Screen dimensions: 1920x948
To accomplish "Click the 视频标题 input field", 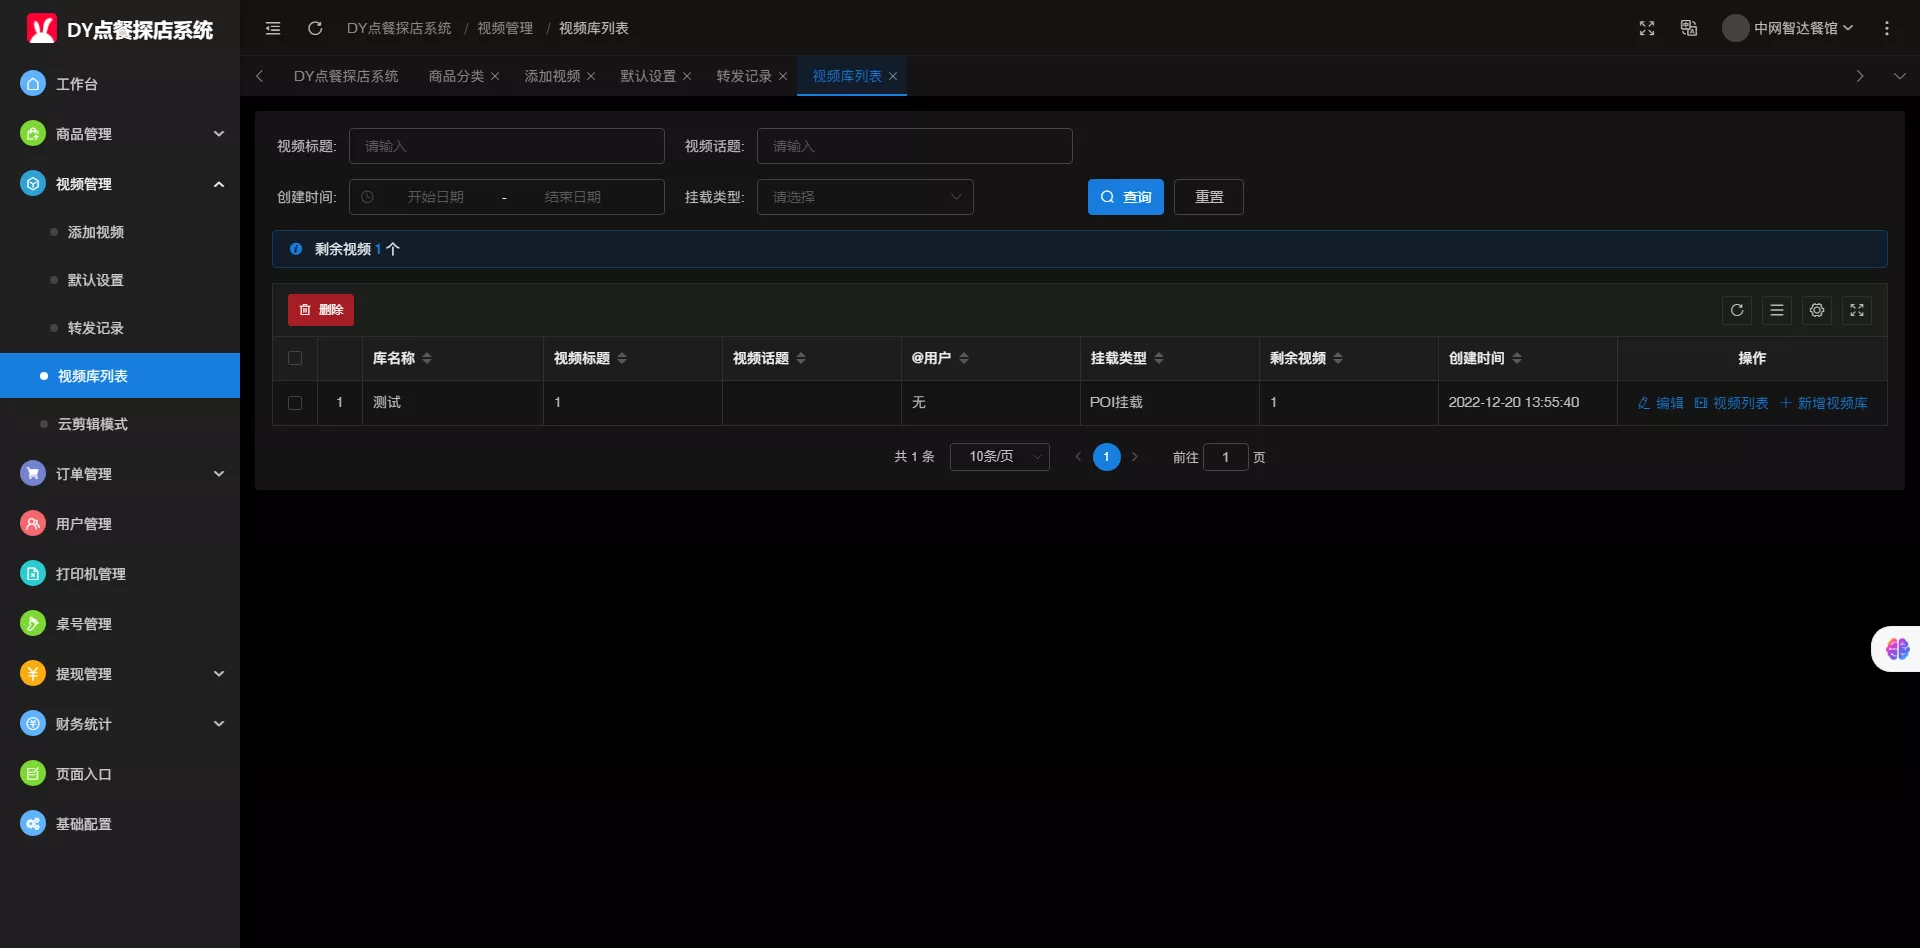I will [x=506, y=146].
